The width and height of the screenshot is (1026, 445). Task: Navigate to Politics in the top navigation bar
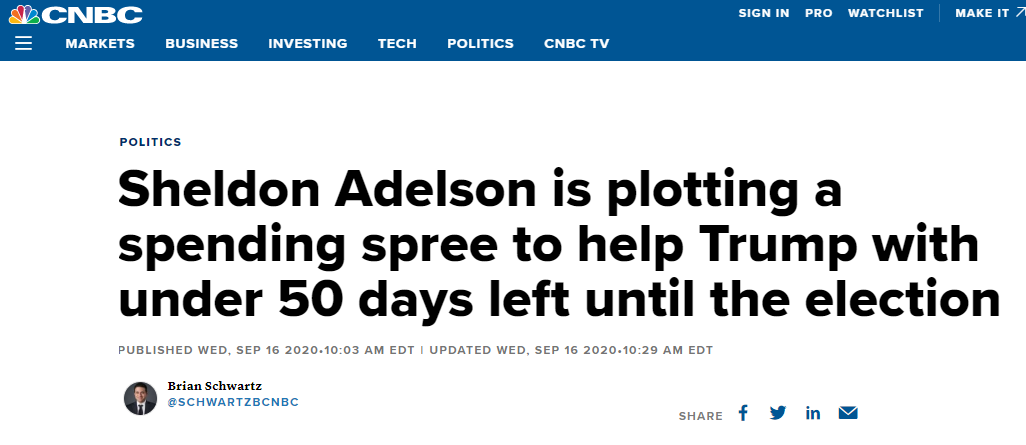[x=480, y=43]
